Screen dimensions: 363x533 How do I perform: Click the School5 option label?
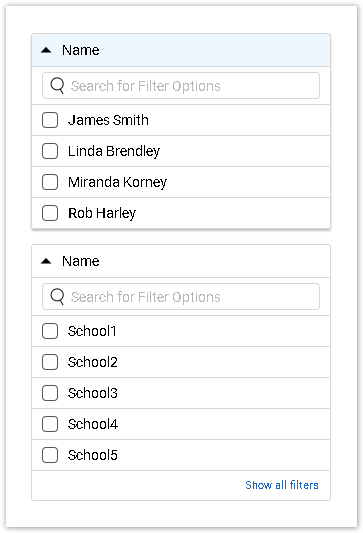click(x=92, y=455)
